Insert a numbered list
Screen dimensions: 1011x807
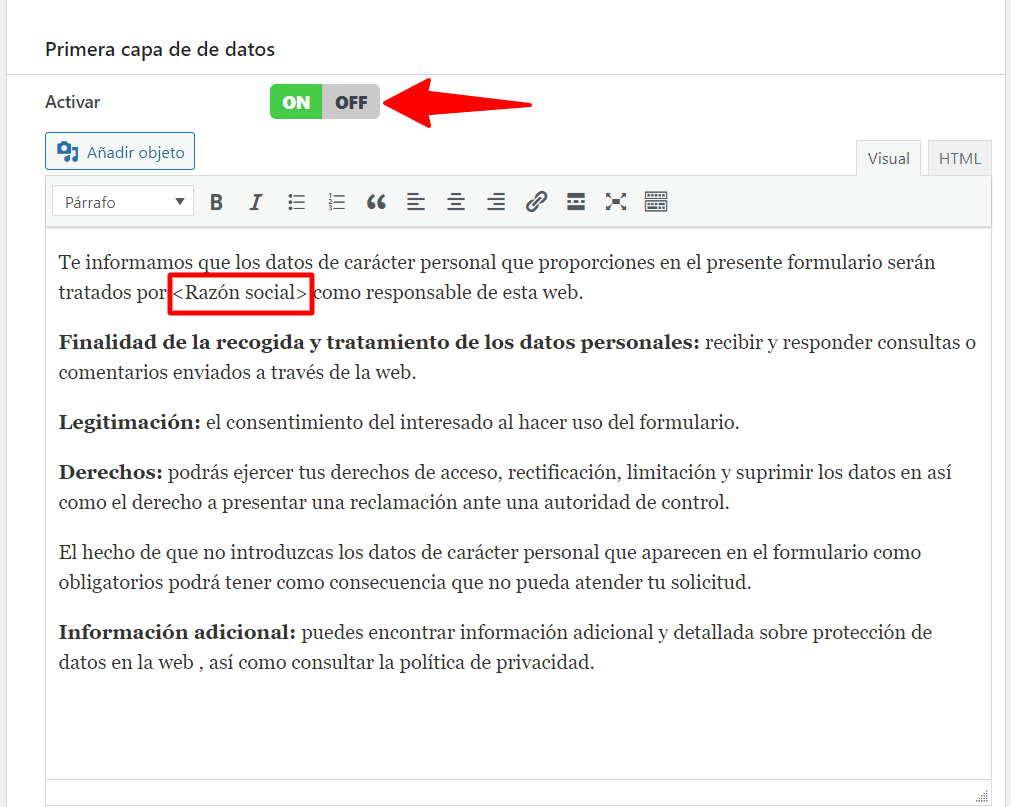point(336,202)
